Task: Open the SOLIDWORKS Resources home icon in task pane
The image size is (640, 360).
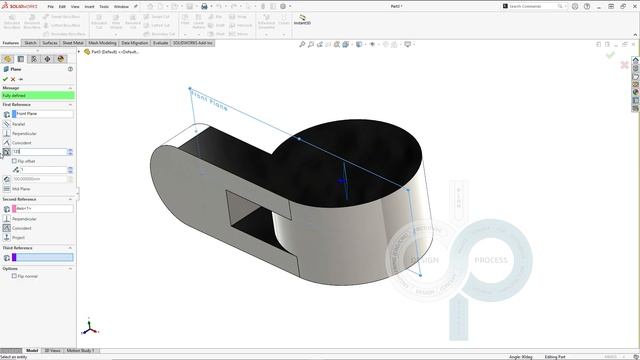Action: 636,60
